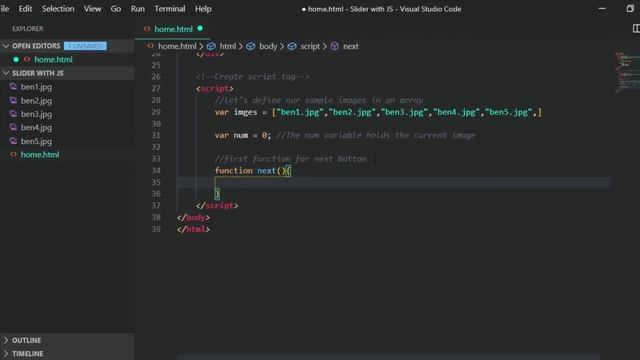Click the "ben5.jpg" string in the array
Image resolution: width=640 pixels, height=360 pixels.
click(509, 112)
